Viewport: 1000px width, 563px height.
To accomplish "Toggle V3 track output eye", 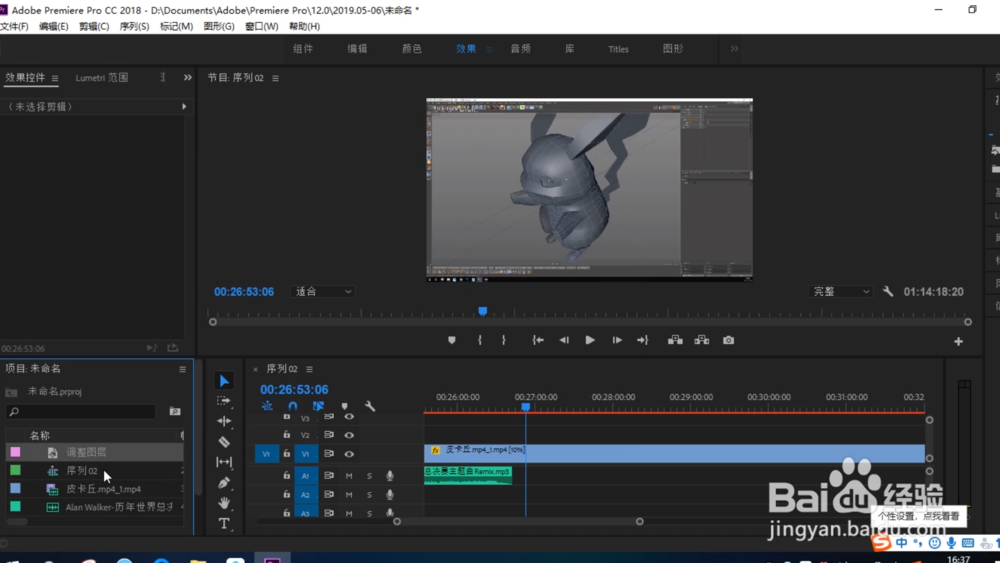I will coord(349,417).
